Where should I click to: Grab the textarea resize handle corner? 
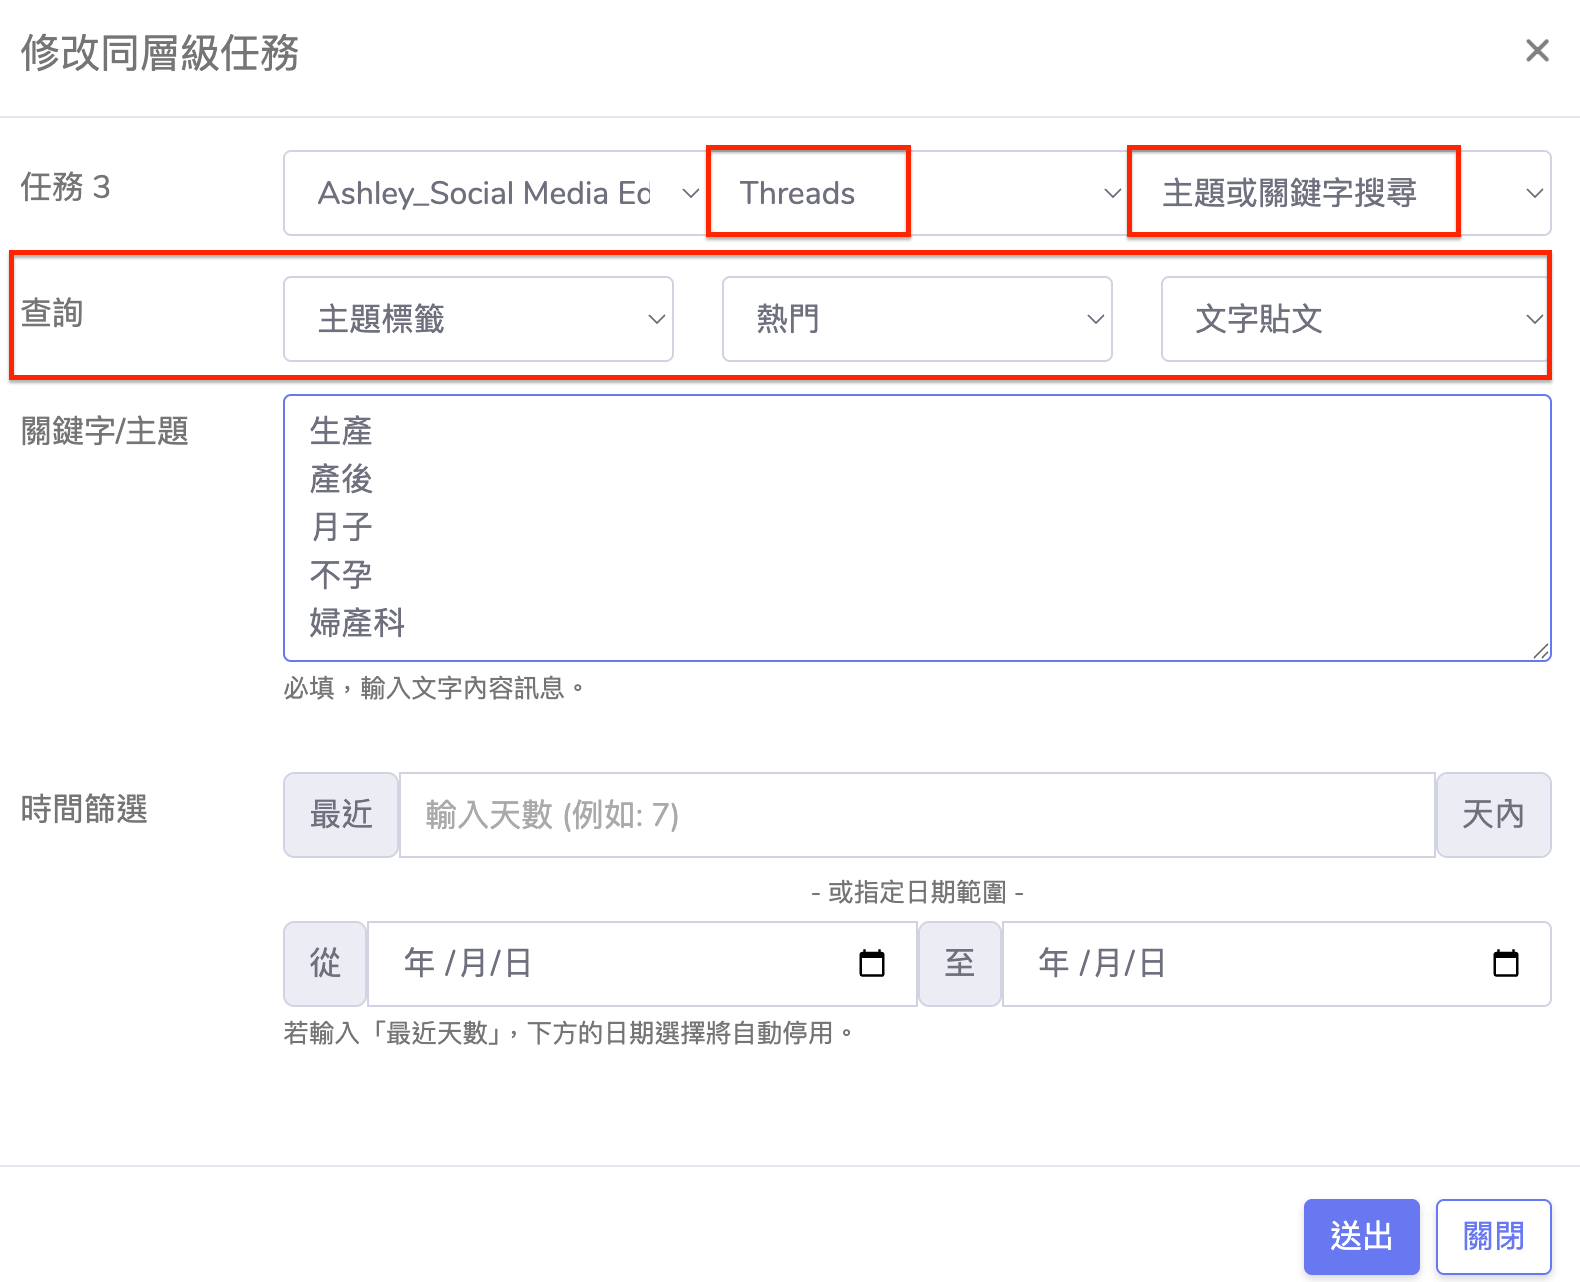pyautogui.click(x=1541, y=651)
